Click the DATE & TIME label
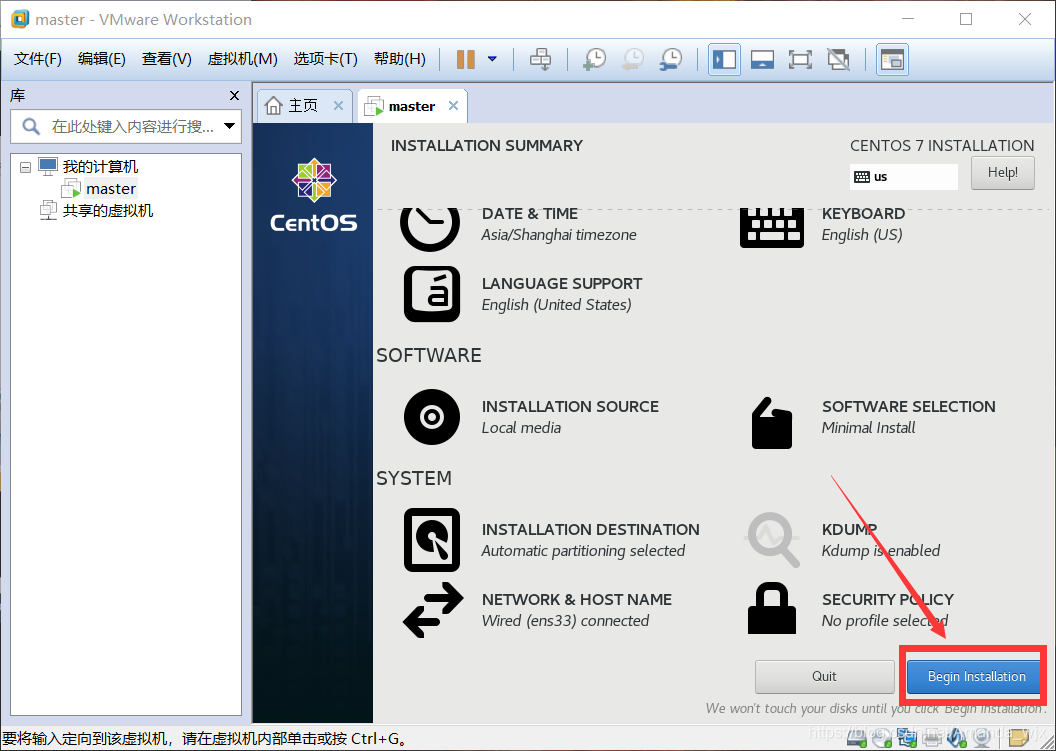The height and width of the screenshot is (751, 1056). (529, 214)
